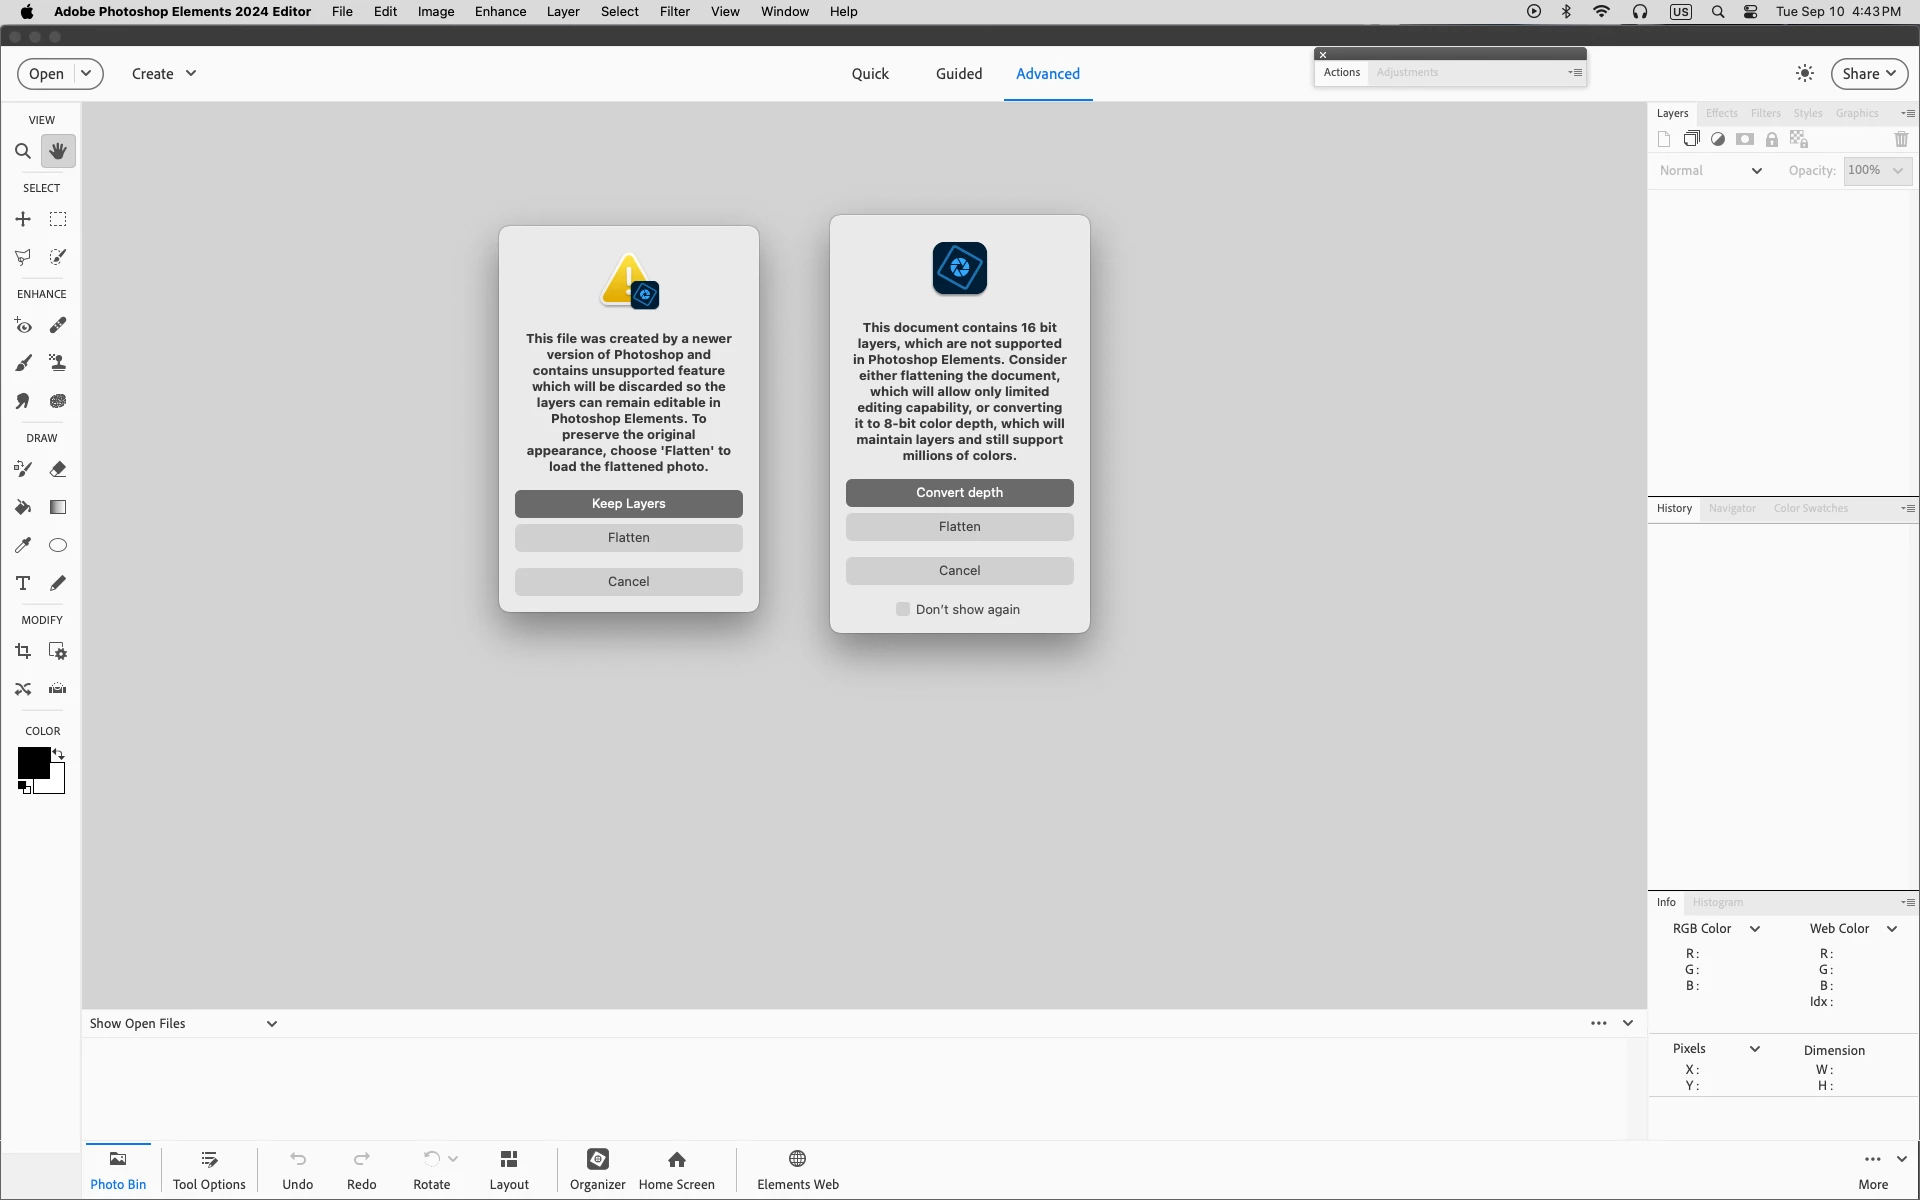The height and width of the screenshot is (1200, 1920).
Task: Open the RGB Color mode dropdown
Action: 1754,928
